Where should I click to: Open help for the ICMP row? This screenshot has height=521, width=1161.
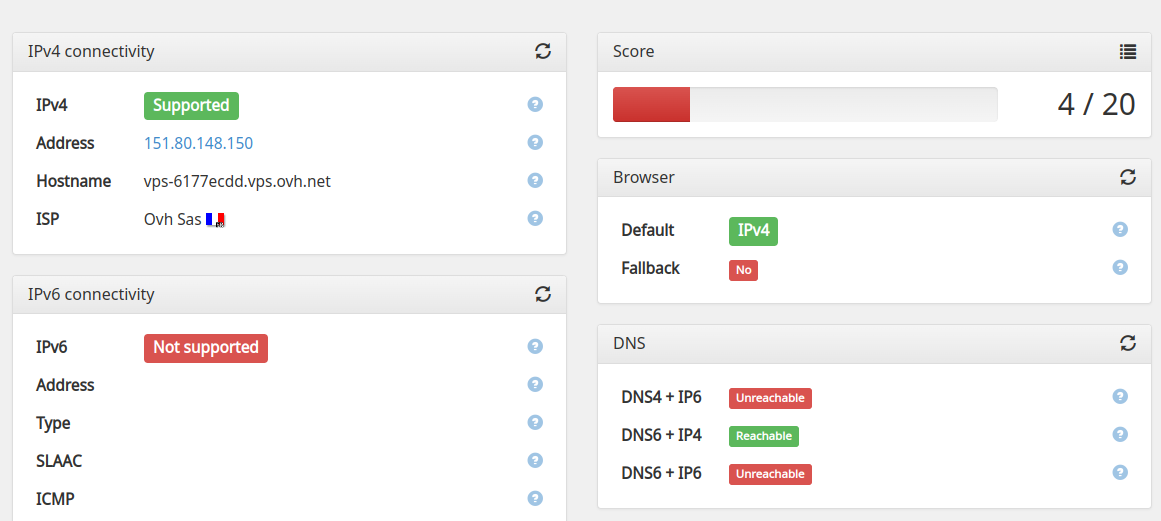point(535,498)
